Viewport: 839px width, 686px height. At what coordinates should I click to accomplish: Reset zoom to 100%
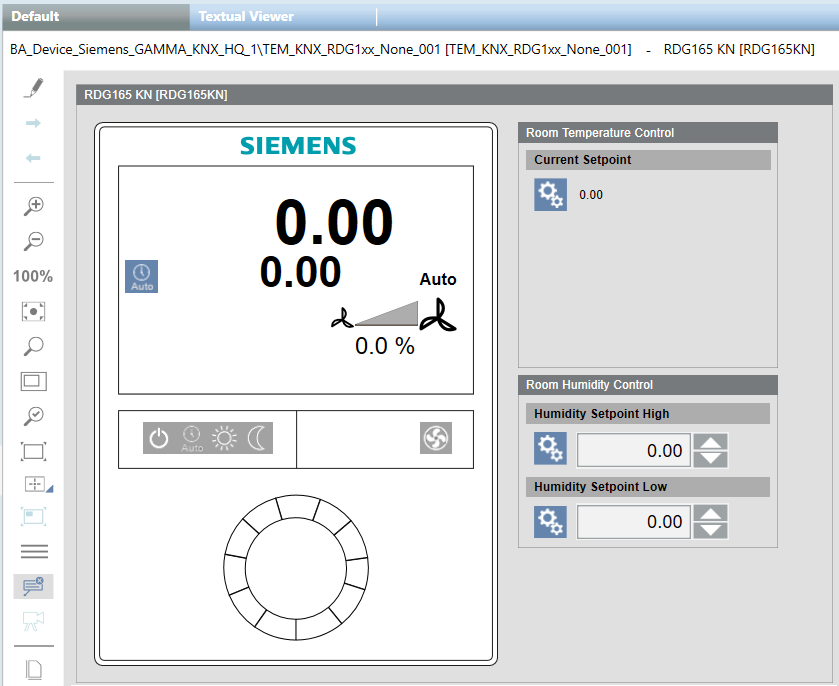pos(33,277)
